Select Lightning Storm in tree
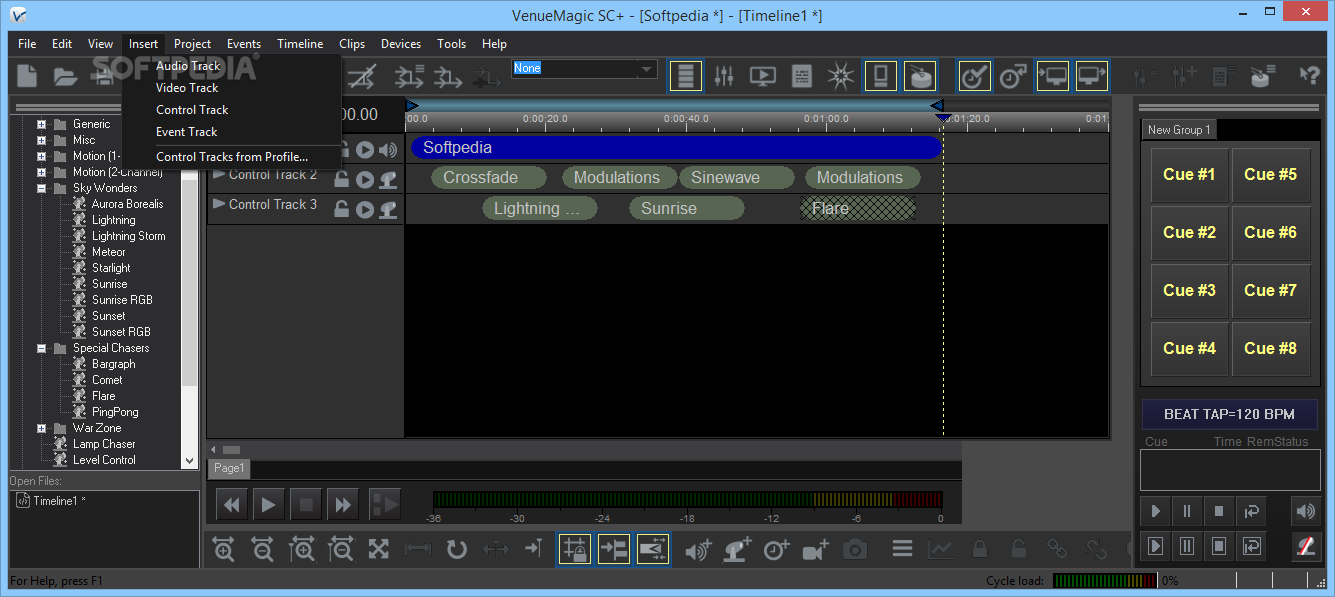This screenshot has height=597, width=1335. point(128,236)
